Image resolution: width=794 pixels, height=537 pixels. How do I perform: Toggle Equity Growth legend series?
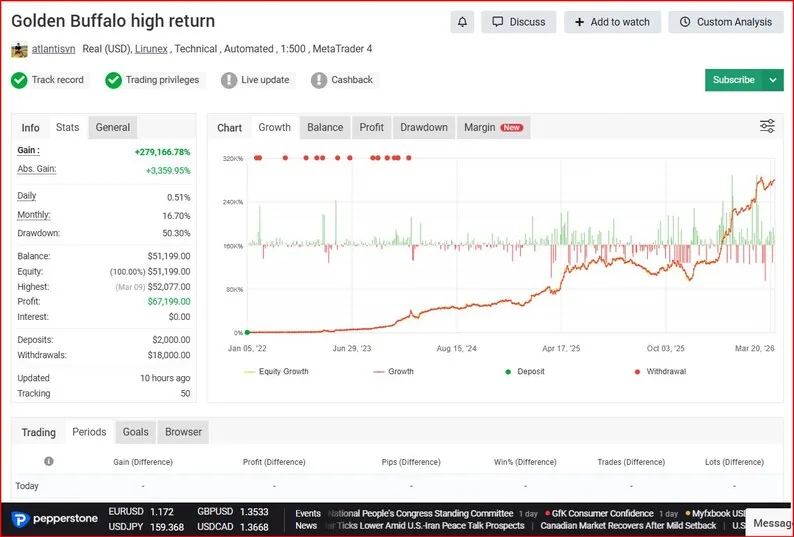click(276, 371)
